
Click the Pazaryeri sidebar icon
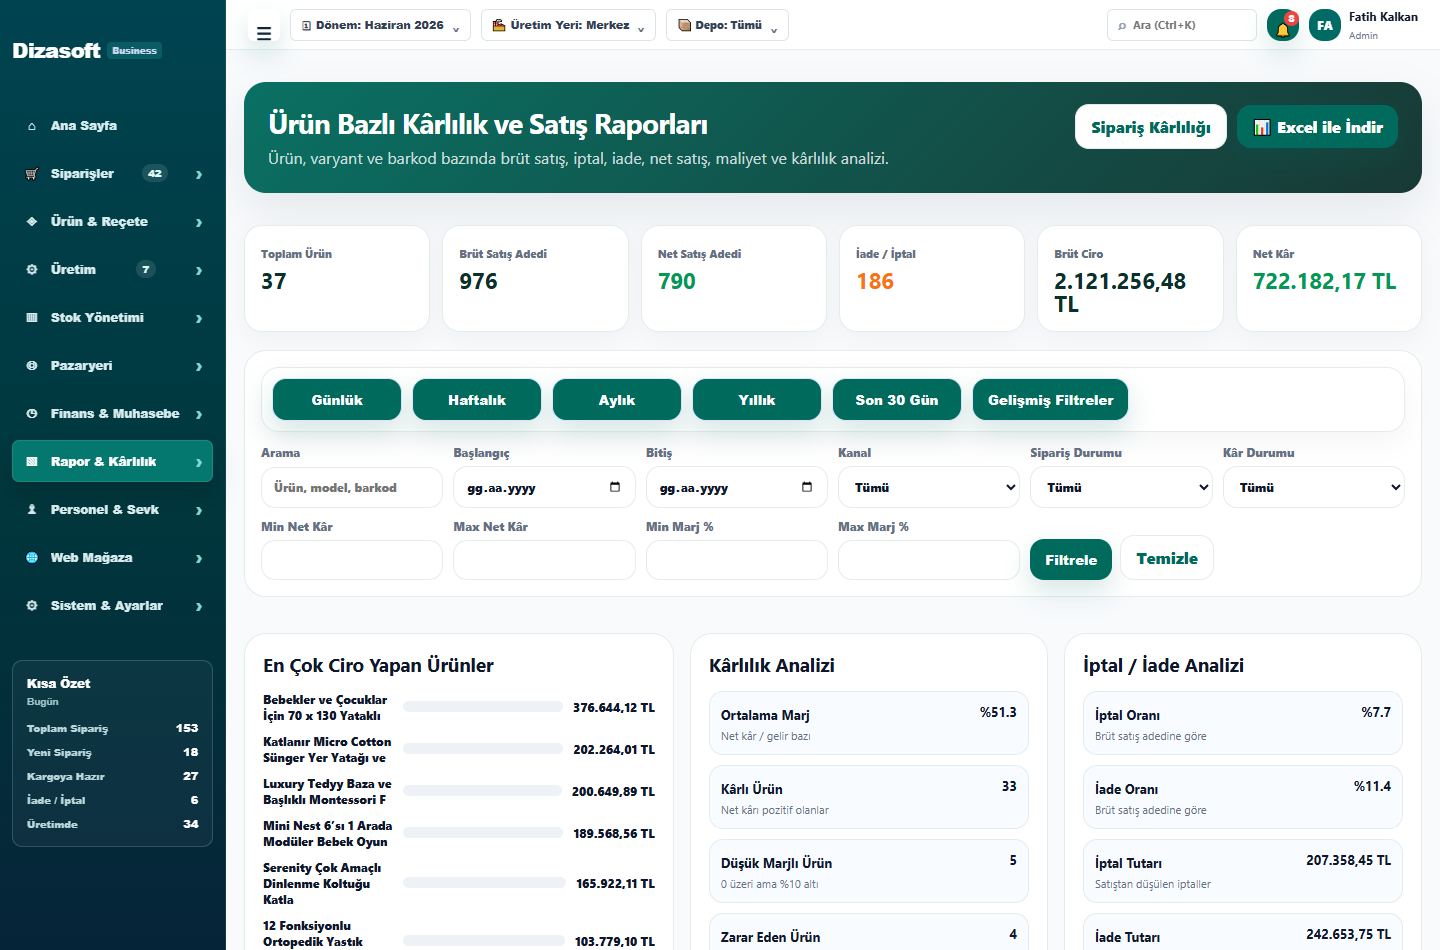click(x=32, y=366)
